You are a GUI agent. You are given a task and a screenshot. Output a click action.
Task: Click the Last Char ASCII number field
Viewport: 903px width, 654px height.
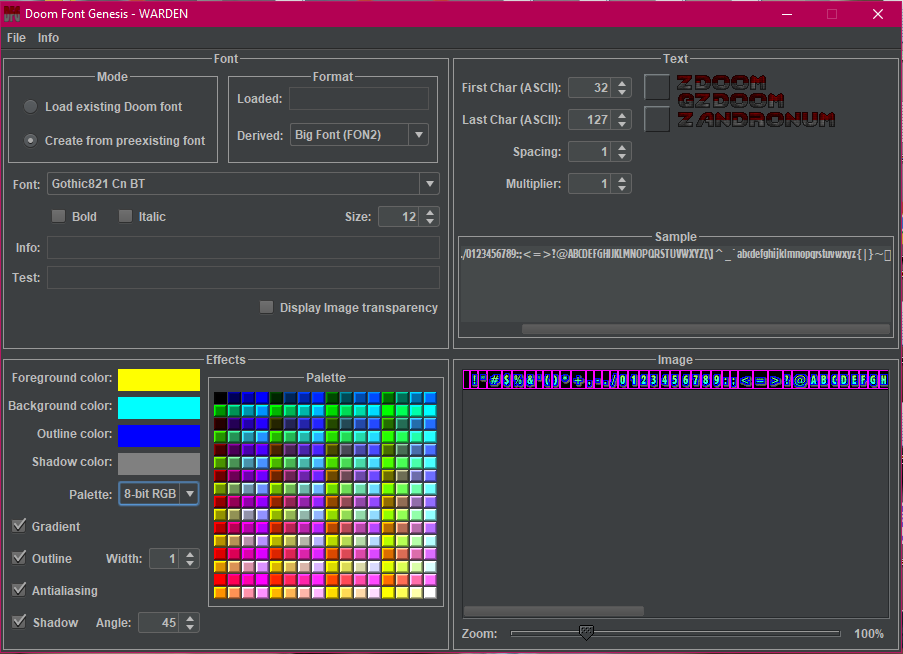click(591, 120)
